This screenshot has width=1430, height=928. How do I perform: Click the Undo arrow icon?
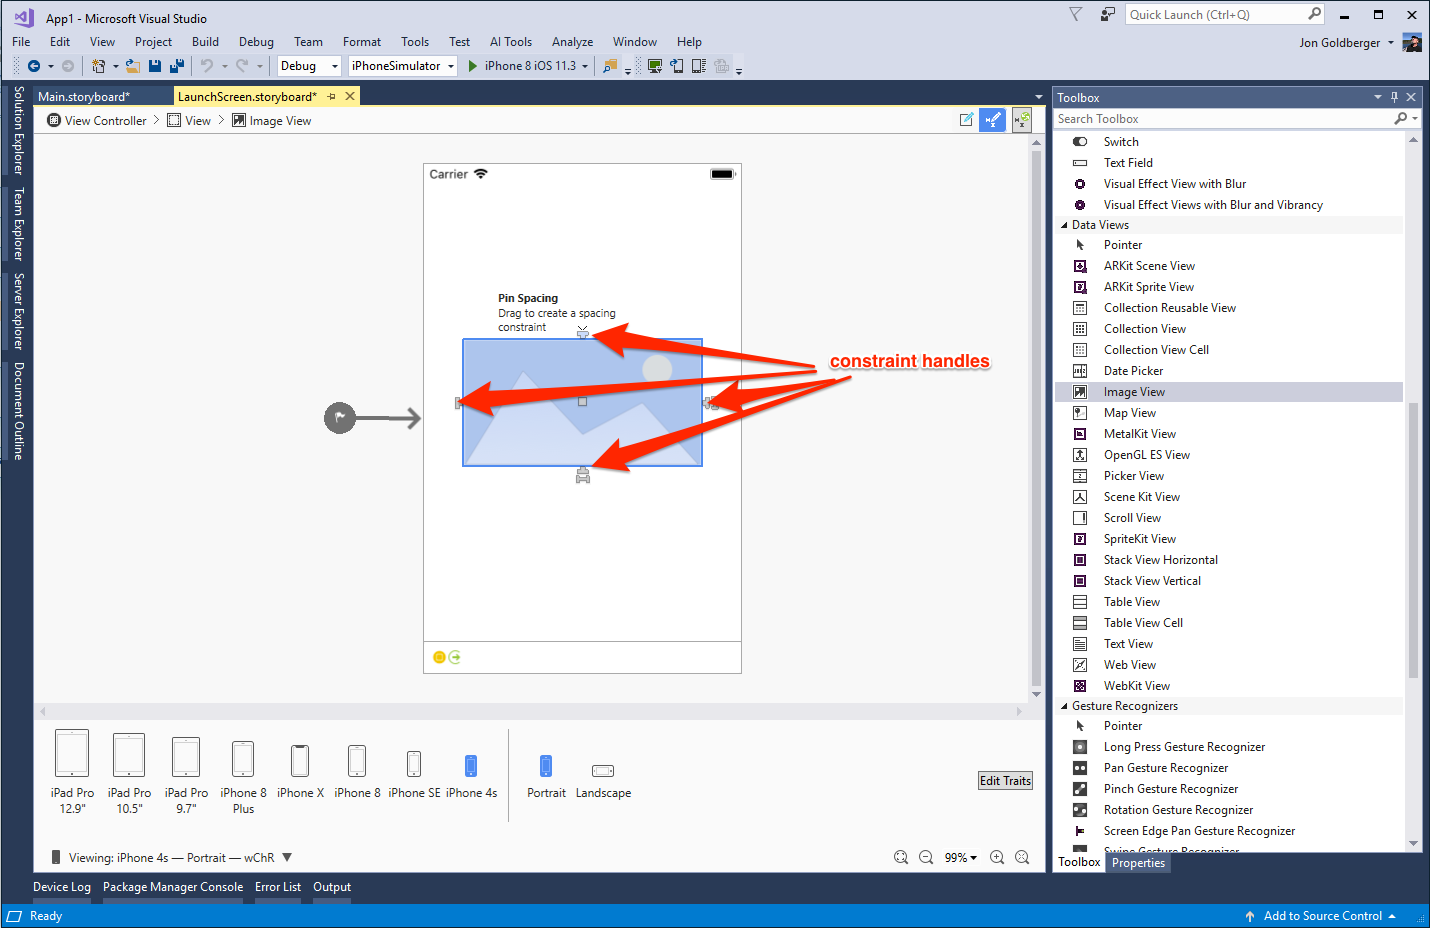pos(207,66)
